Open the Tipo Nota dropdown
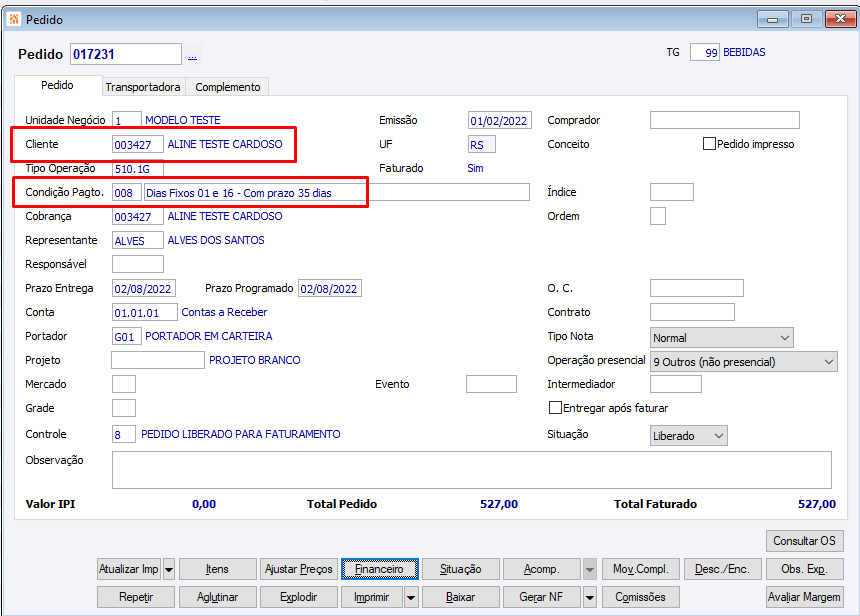This screenshot has height=616, width=860. (721, 338)
